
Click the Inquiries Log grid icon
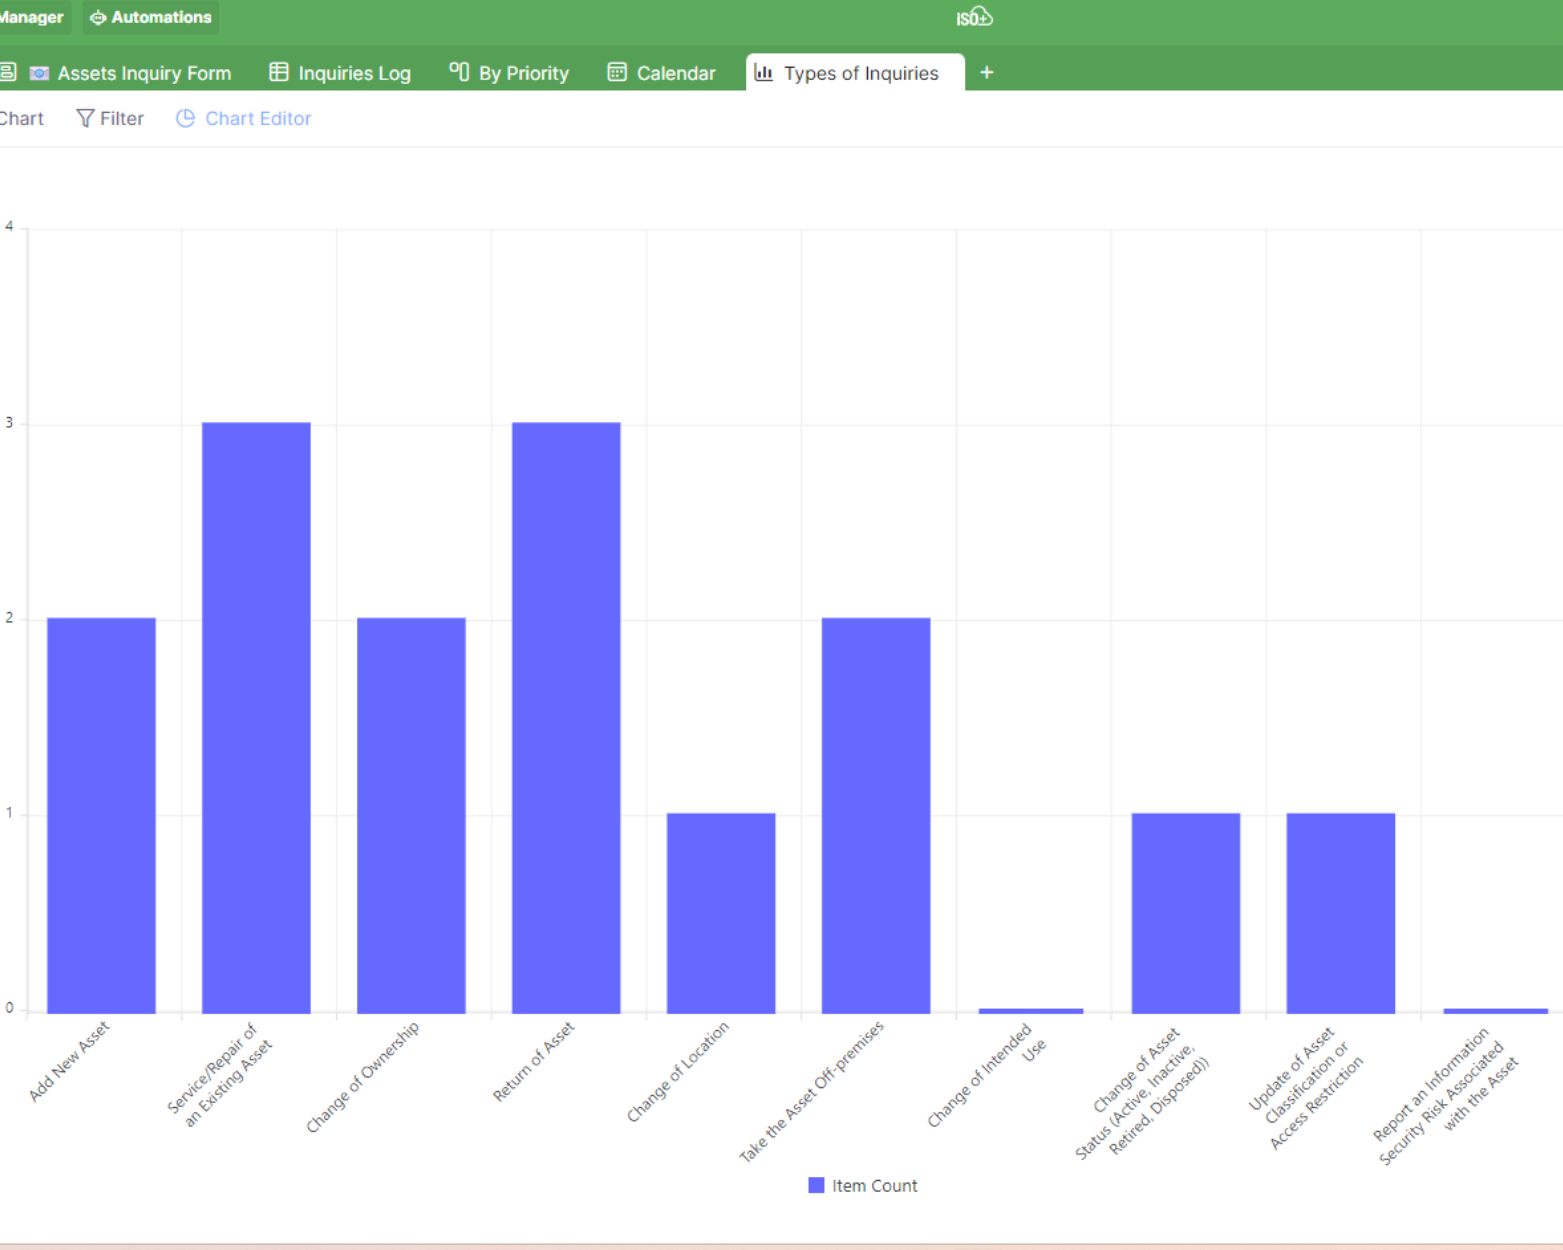tap(279, 72)
